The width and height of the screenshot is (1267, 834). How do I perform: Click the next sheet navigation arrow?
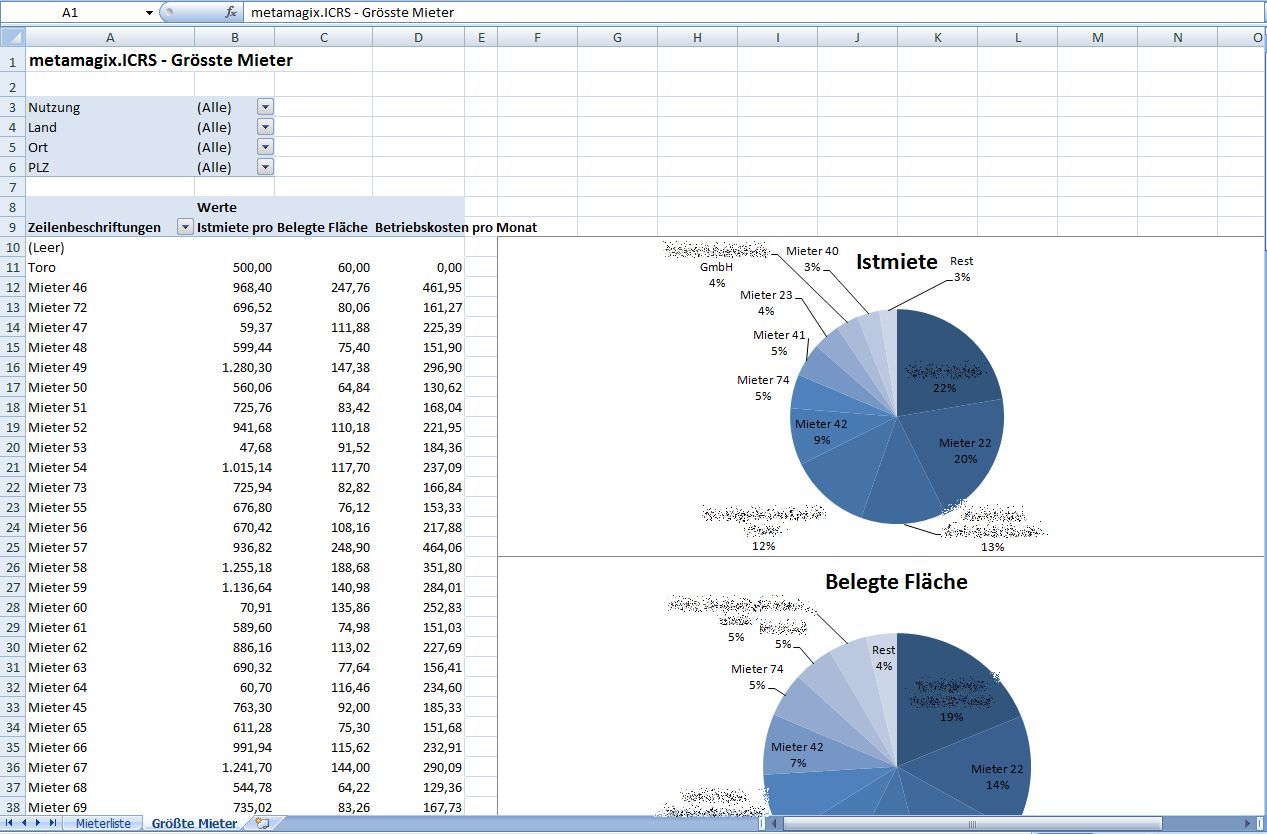[38, 823]
